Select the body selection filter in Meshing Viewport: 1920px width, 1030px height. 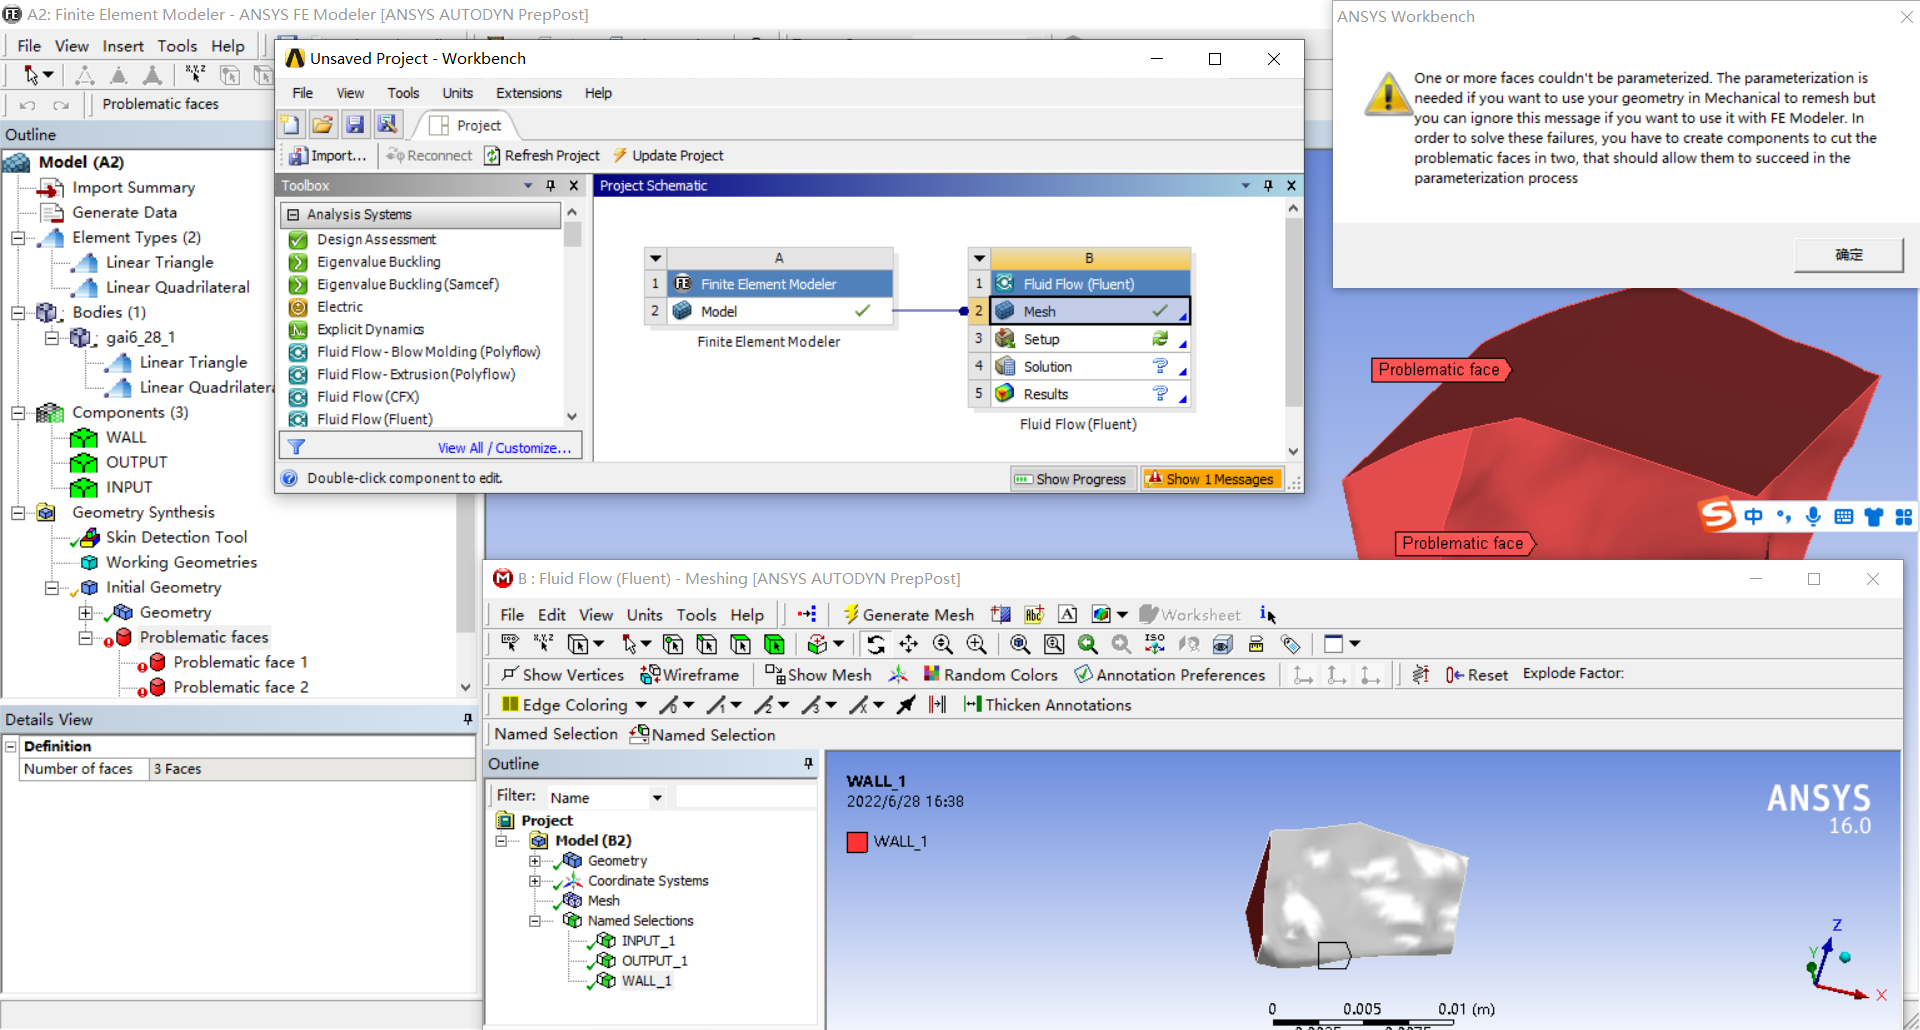point(775,644)
